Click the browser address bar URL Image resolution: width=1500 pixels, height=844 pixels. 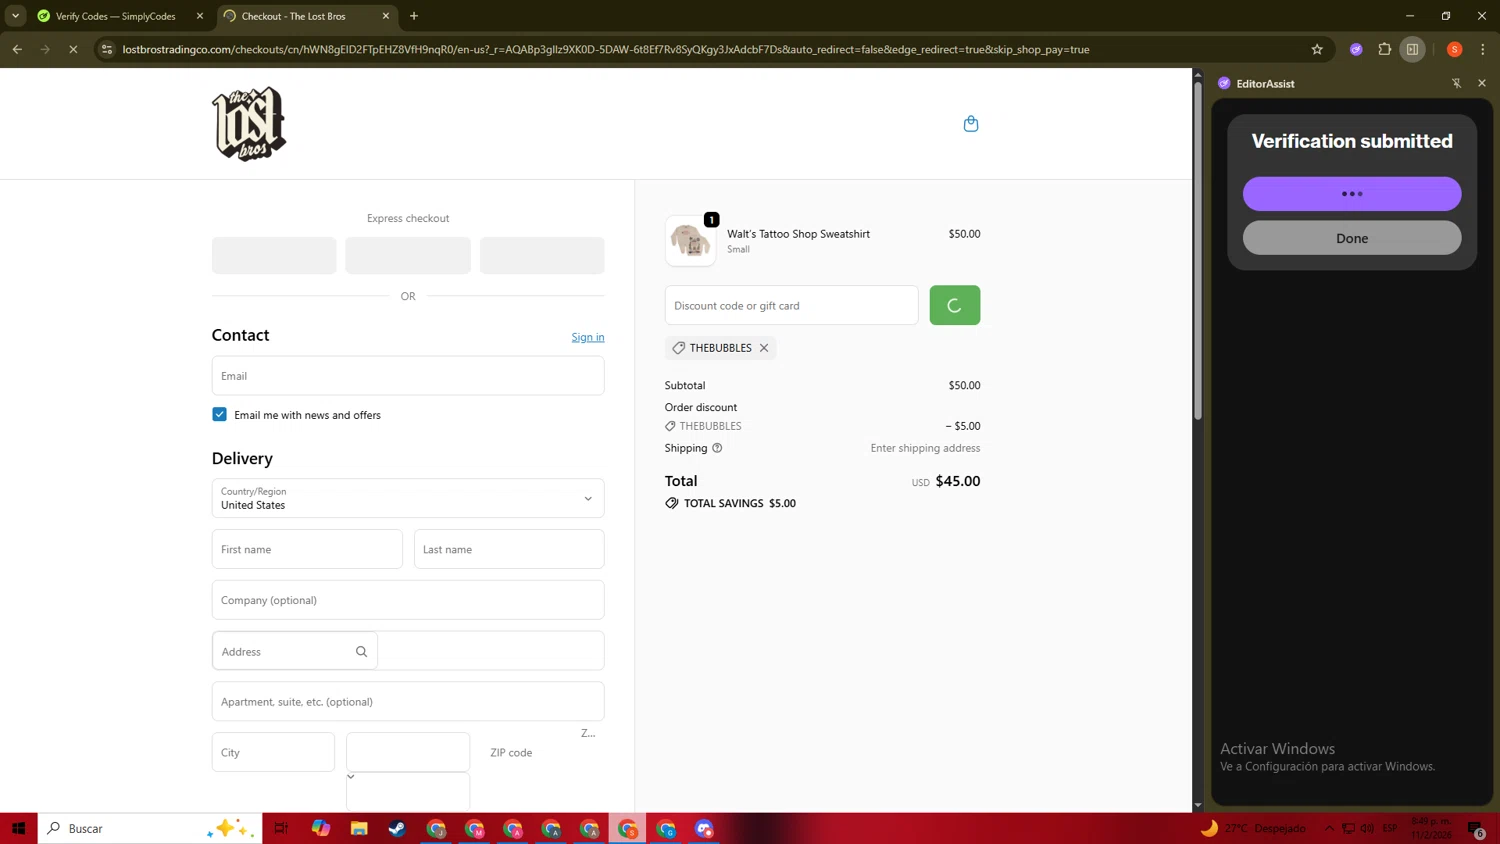point(606,49)
